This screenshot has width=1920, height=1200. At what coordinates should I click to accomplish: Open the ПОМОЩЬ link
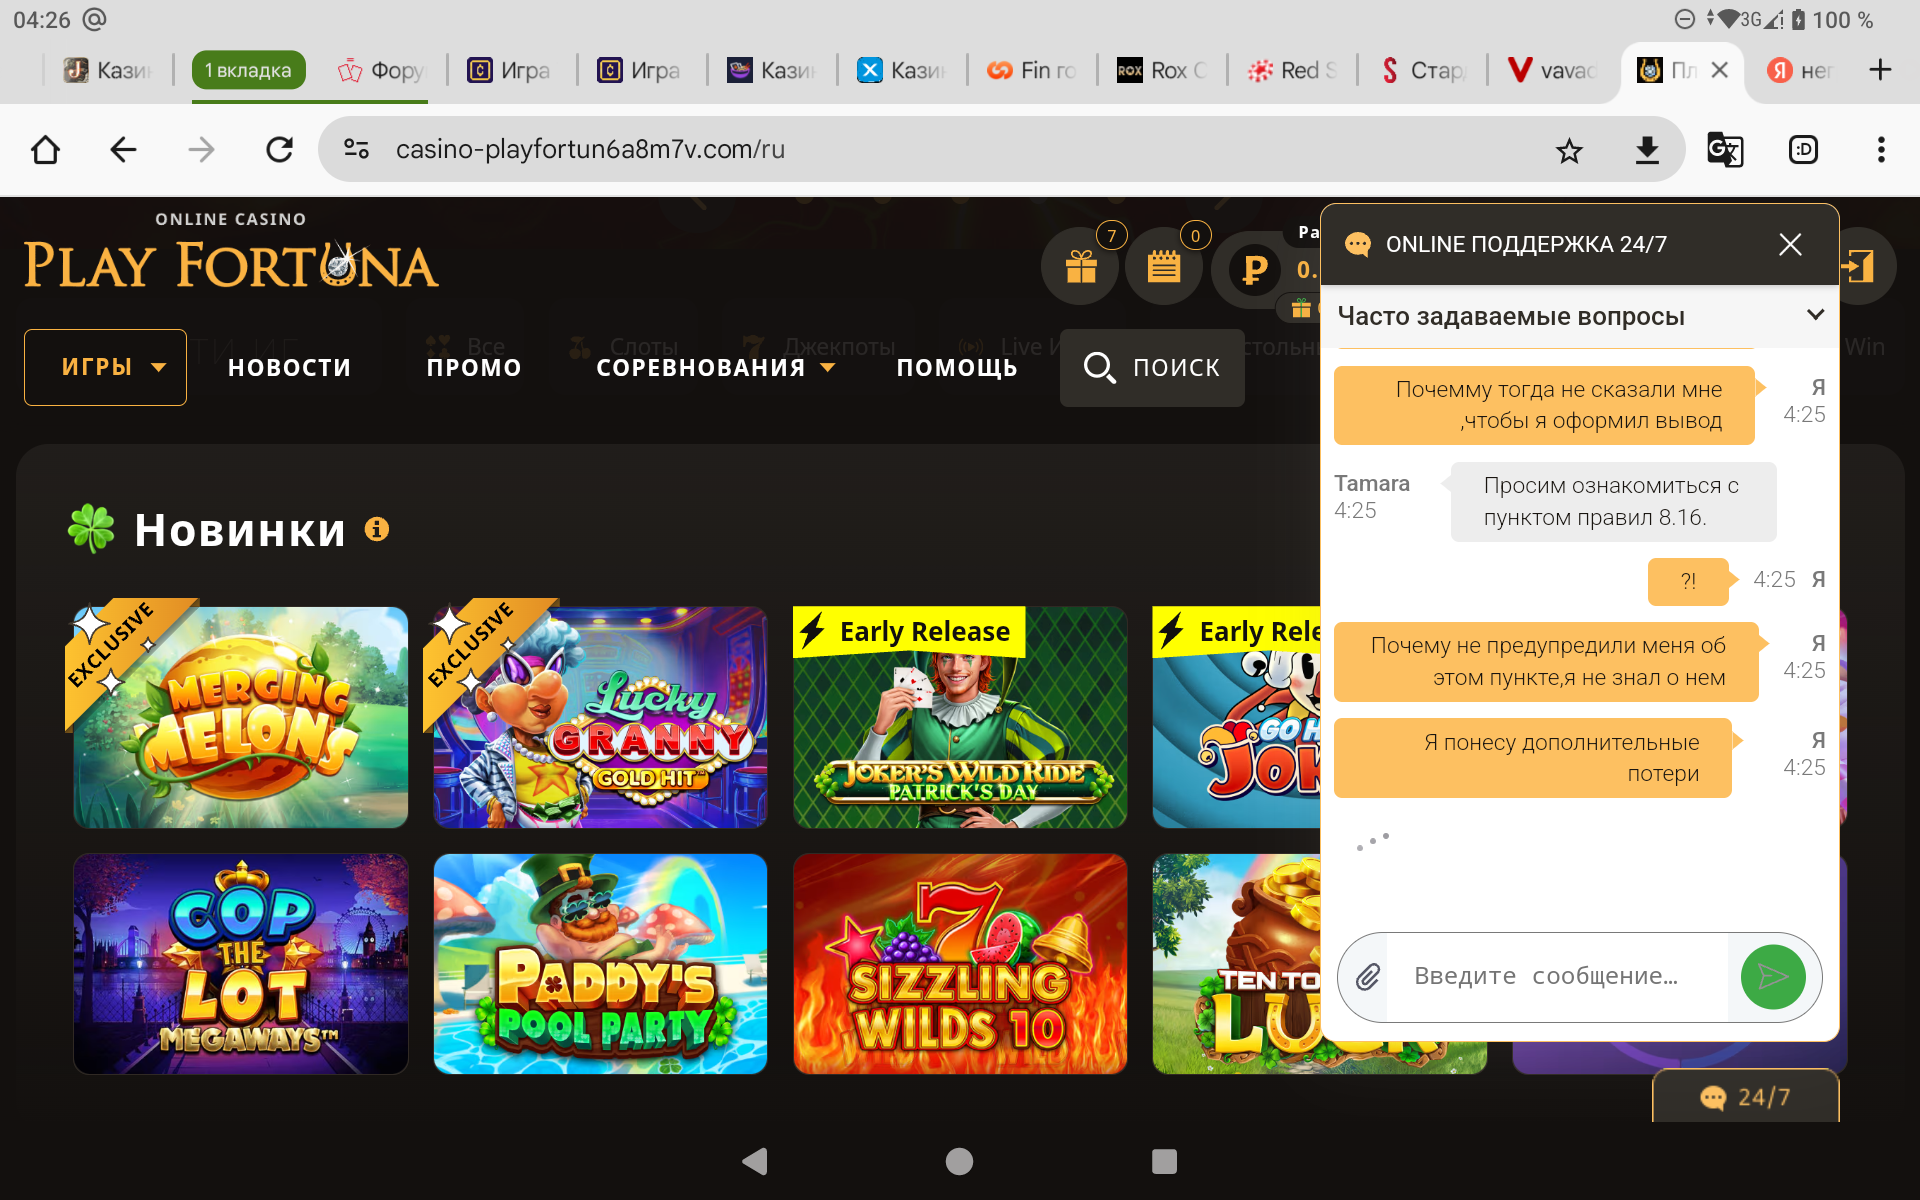[x=957, y=368]
